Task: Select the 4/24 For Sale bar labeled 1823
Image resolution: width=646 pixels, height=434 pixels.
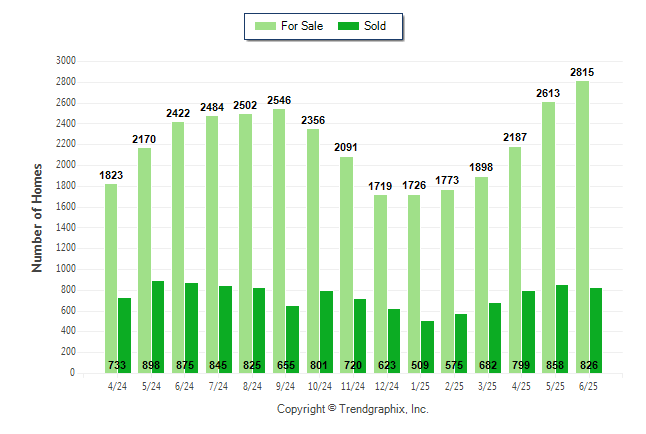Action: tap(111, 278)
